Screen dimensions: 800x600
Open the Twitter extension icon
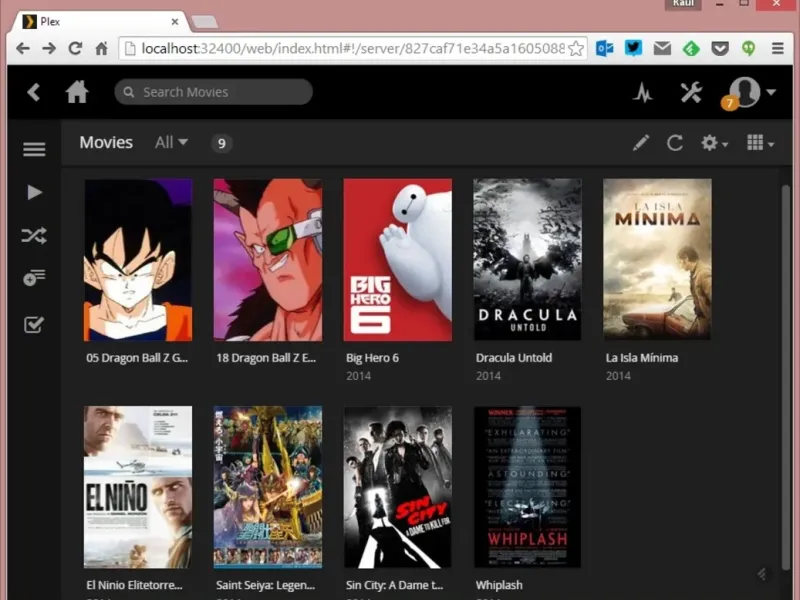(x=634, y=48)
